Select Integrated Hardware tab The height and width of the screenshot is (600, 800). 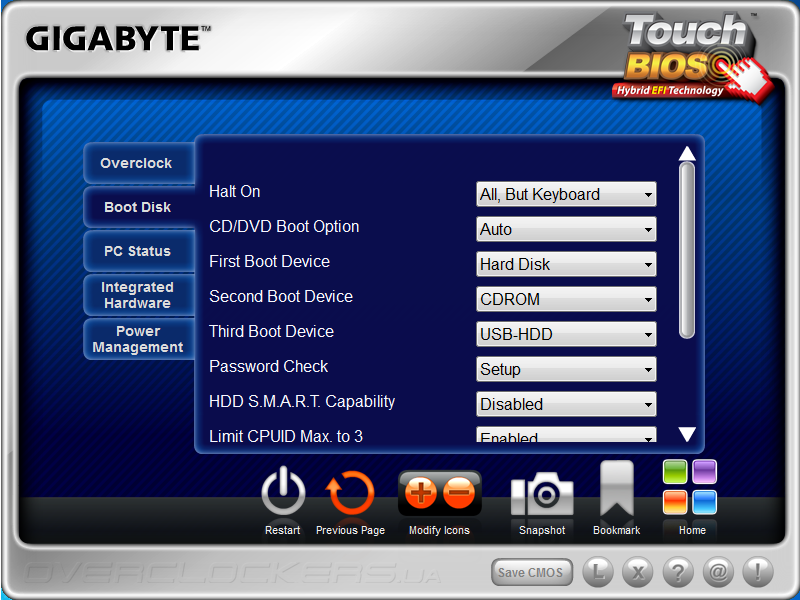(x=139, y=295)
